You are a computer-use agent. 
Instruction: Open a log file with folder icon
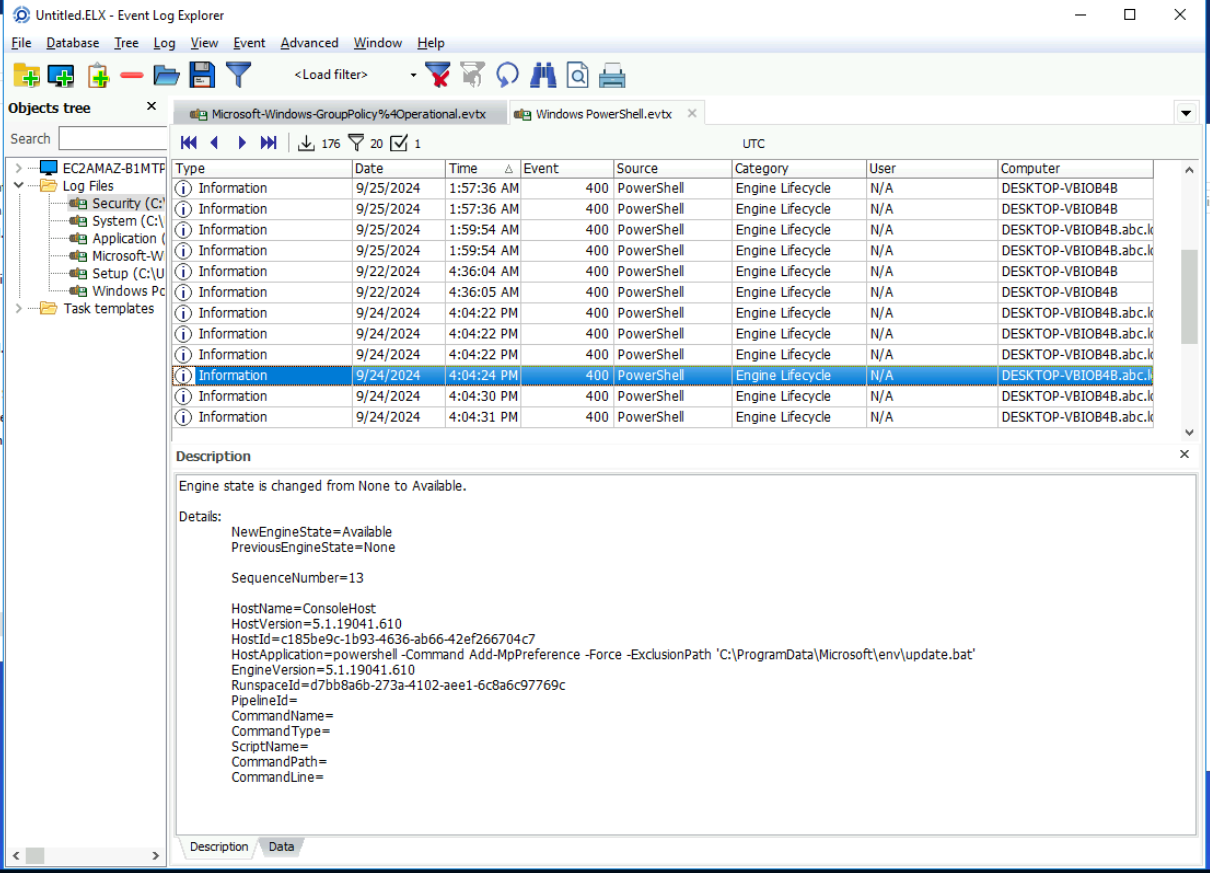tap(166, 75)
